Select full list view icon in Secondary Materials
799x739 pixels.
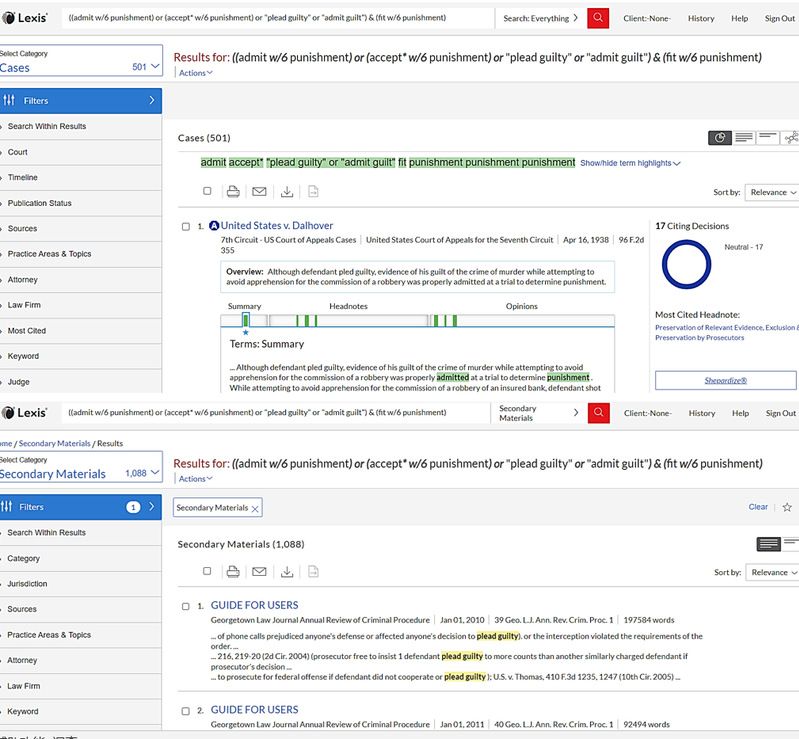pos(769,544)
